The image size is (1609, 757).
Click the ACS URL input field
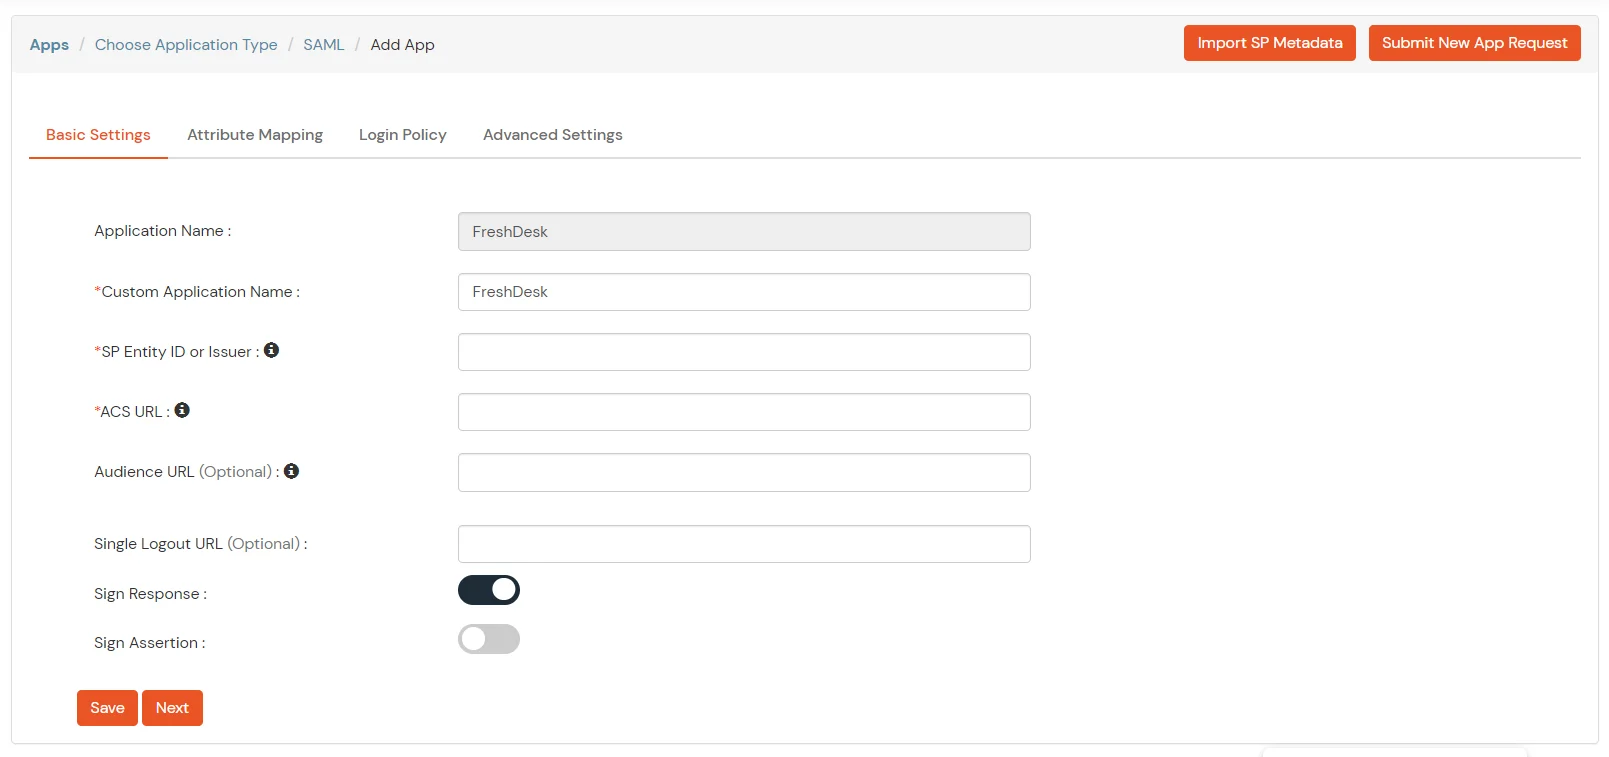point(744,412)
